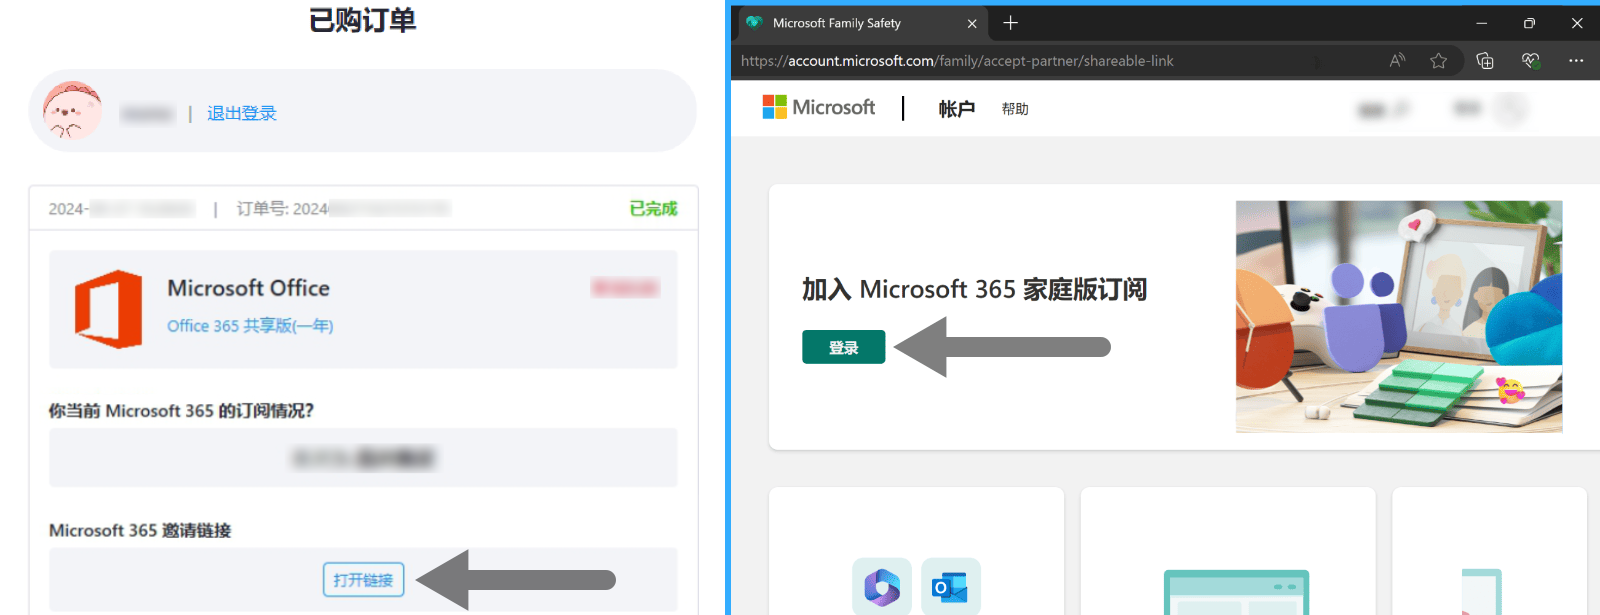Open the Office 365 共享版(一年) link
This screenshot has height=615, width=1600.
250,326
